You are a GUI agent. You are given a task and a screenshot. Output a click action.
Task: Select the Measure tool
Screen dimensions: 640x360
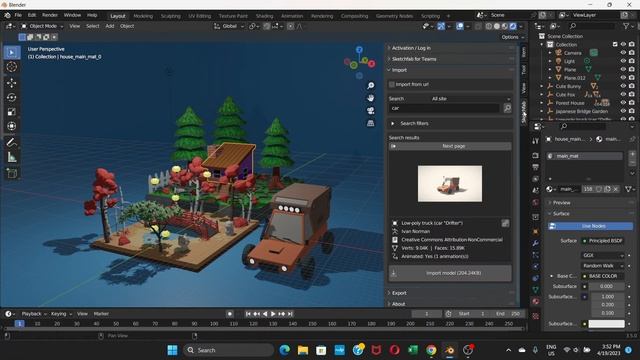(x=12, y=157)
